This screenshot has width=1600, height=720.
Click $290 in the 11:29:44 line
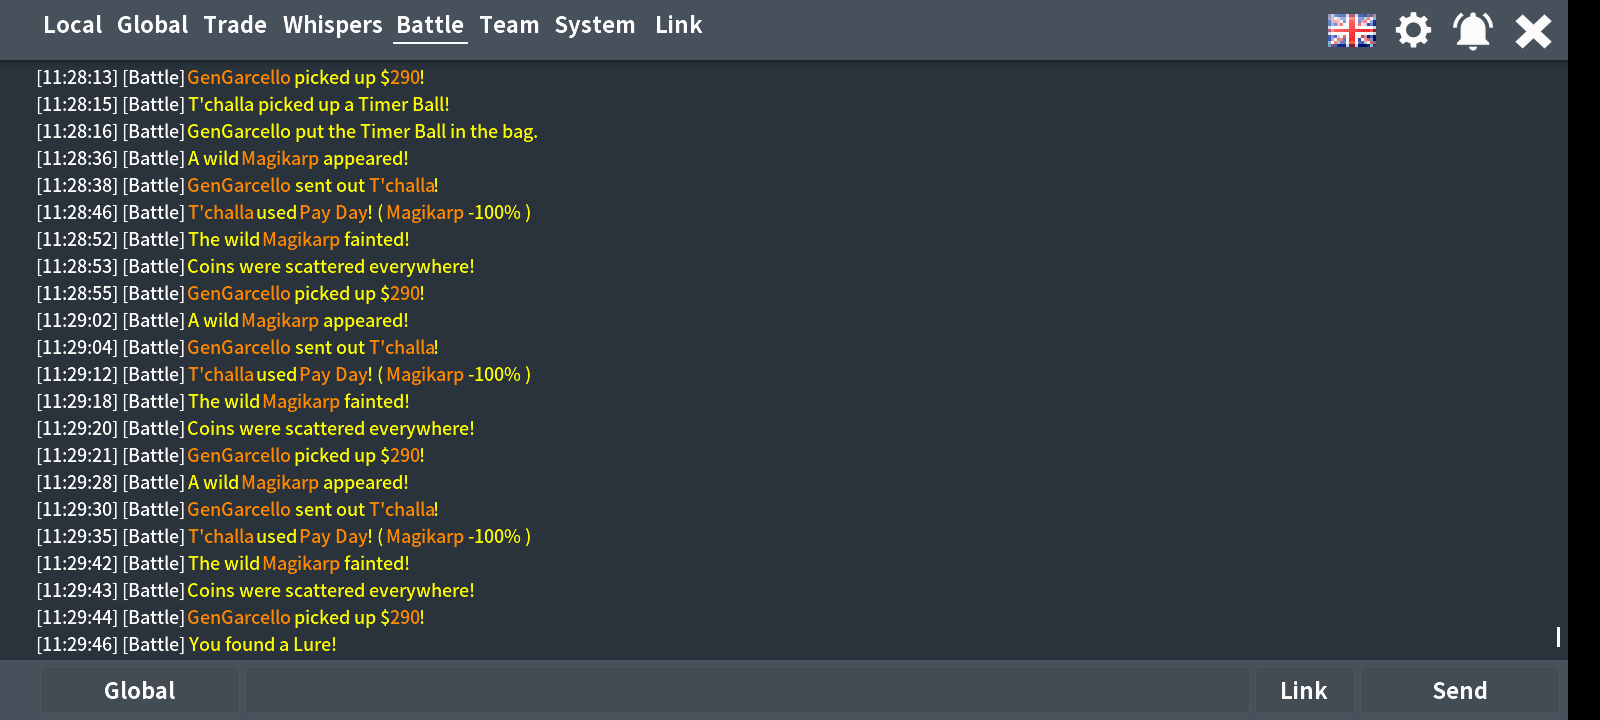[400, 617]
